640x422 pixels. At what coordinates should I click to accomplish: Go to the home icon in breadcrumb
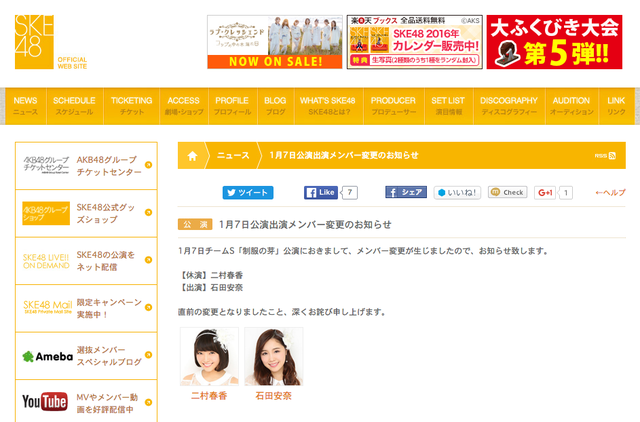tap(192, 155)
